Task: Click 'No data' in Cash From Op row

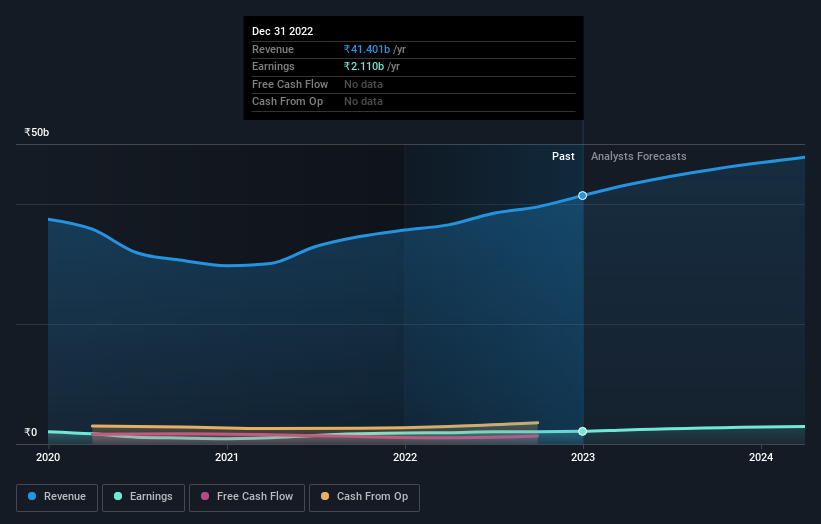Action: pos(363,102)
